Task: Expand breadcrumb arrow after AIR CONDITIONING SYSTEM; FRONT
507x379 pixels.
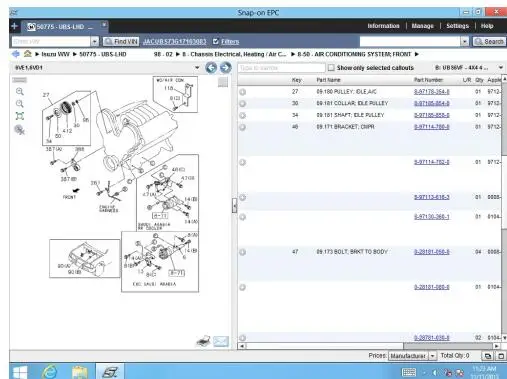Action: [417, 54]
